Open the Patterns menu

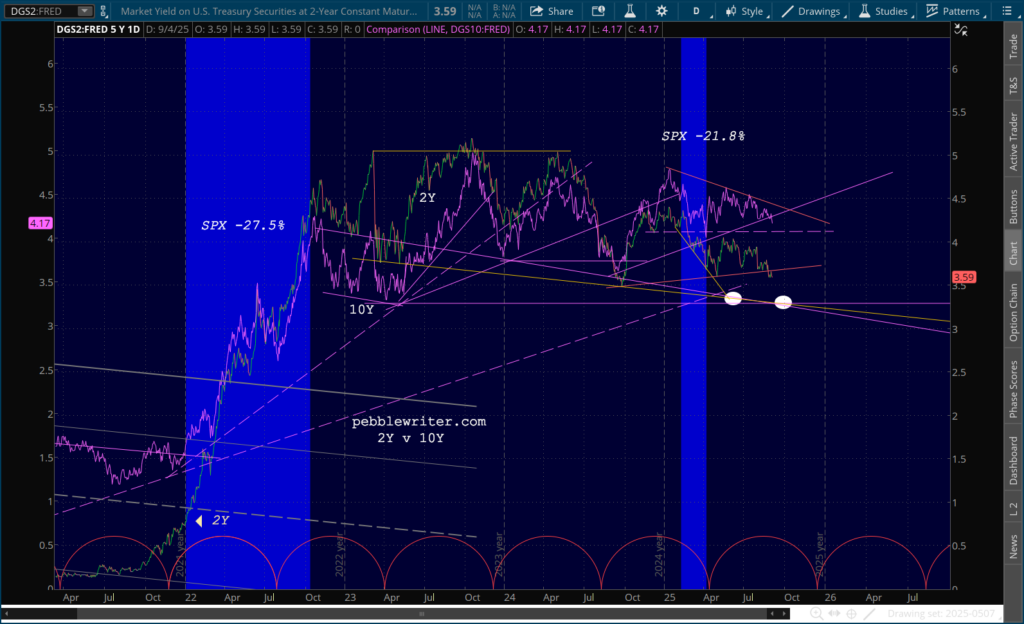(x=954, y=11)
